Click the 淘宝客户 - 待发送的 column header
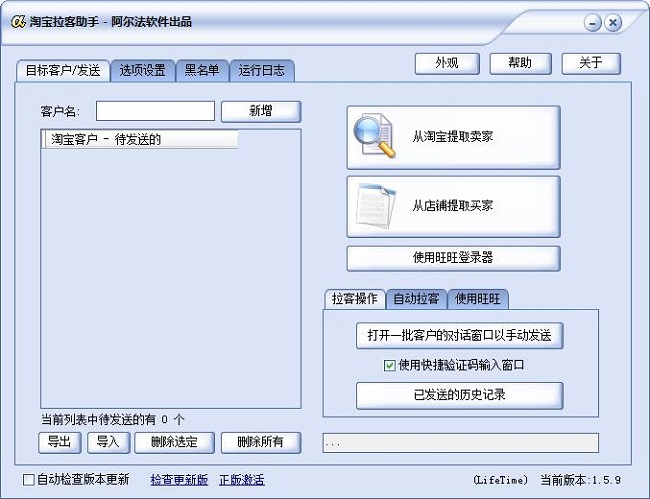The image size is (650, 499). tap(141, 140)
